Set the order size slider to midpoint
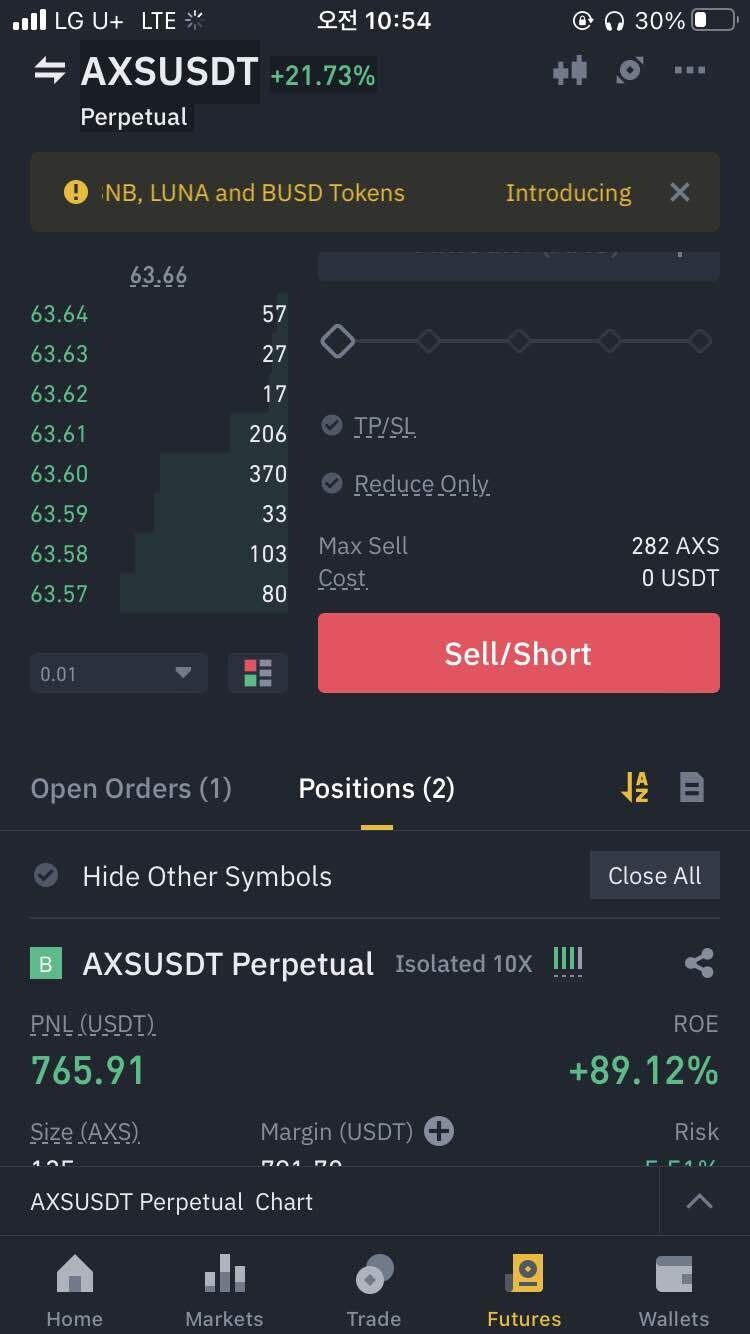 (x=518, y=341)
